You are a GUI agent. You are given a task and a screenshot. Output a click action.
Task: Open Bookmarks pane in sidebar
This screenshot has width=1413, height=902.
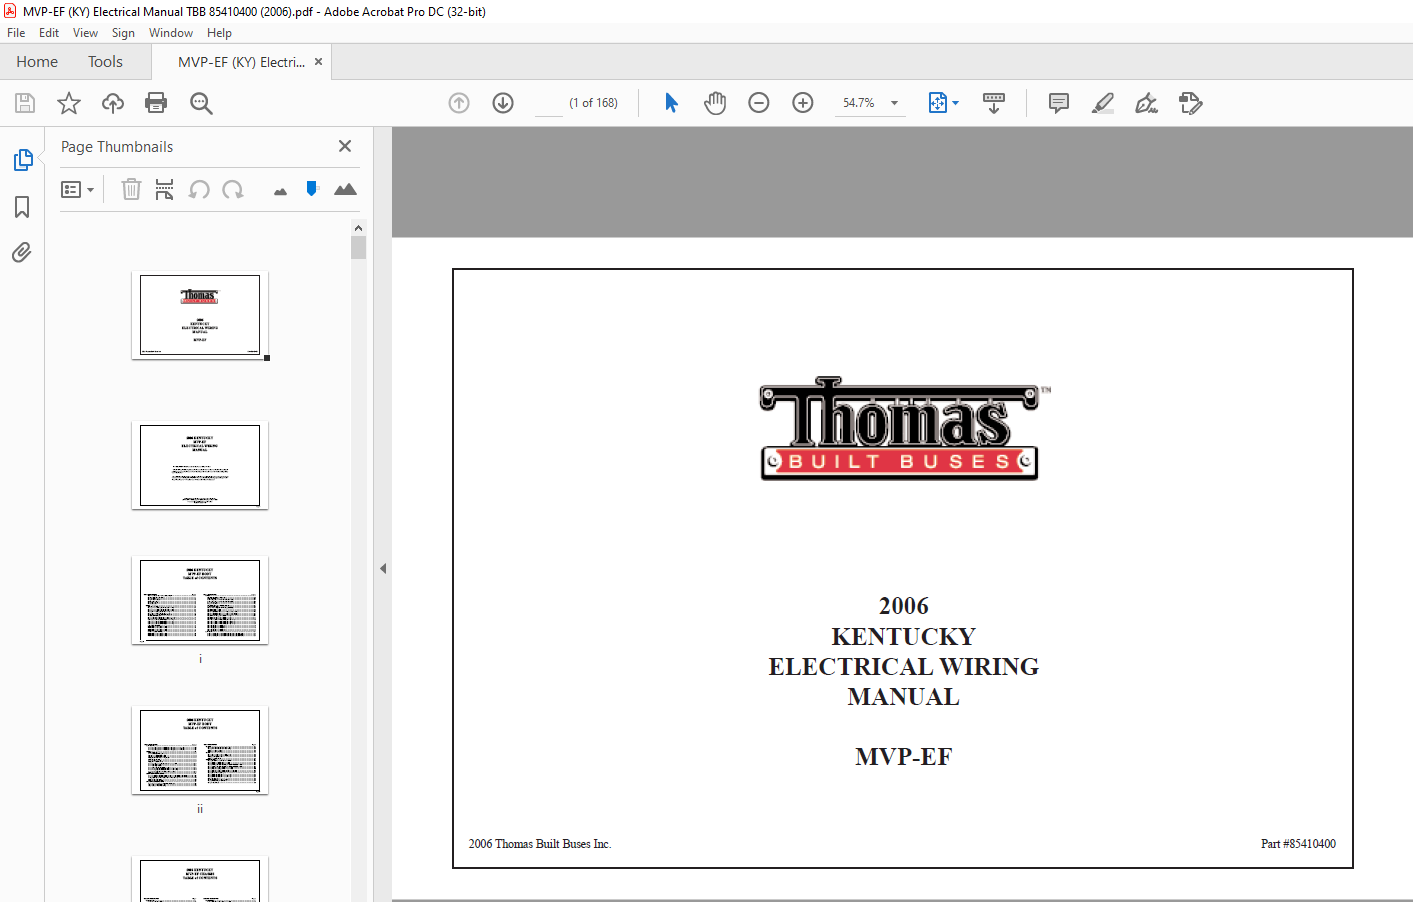22,207
